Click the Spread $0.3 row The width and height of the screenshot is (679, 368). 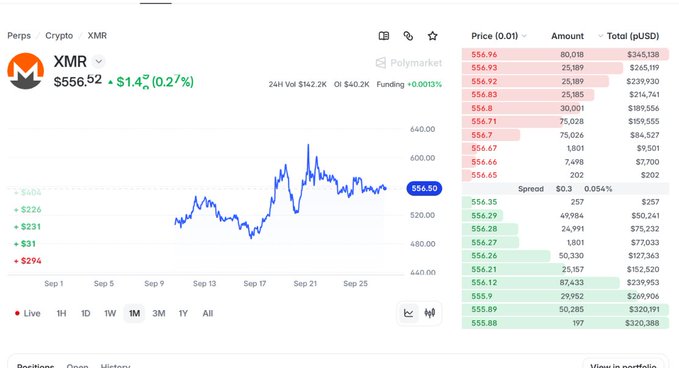[565, 189]
